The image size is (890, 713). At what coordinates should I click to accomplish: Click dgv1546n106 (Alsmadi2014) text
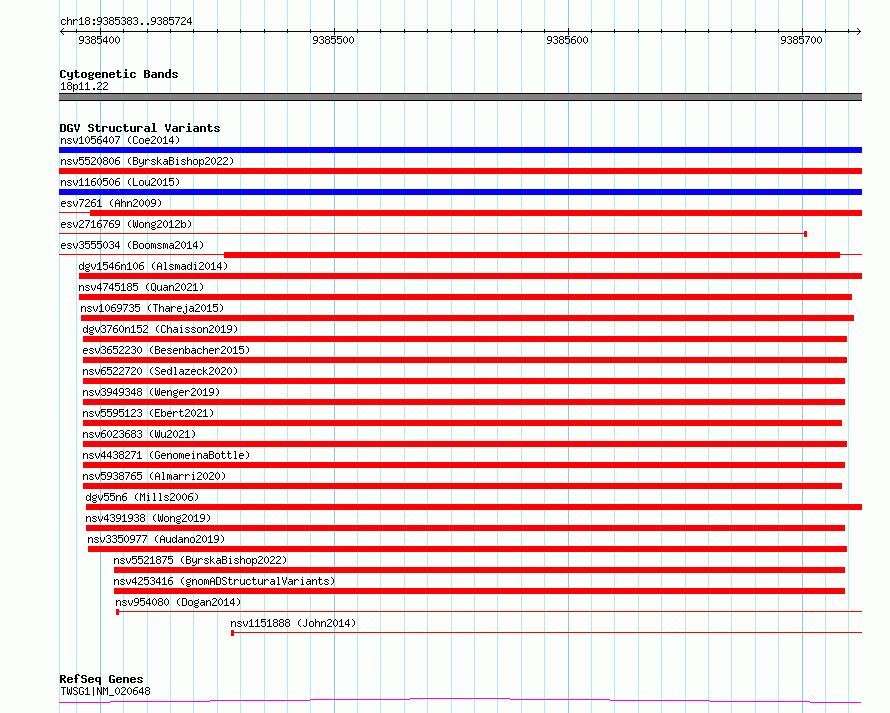tap(153, 266)
